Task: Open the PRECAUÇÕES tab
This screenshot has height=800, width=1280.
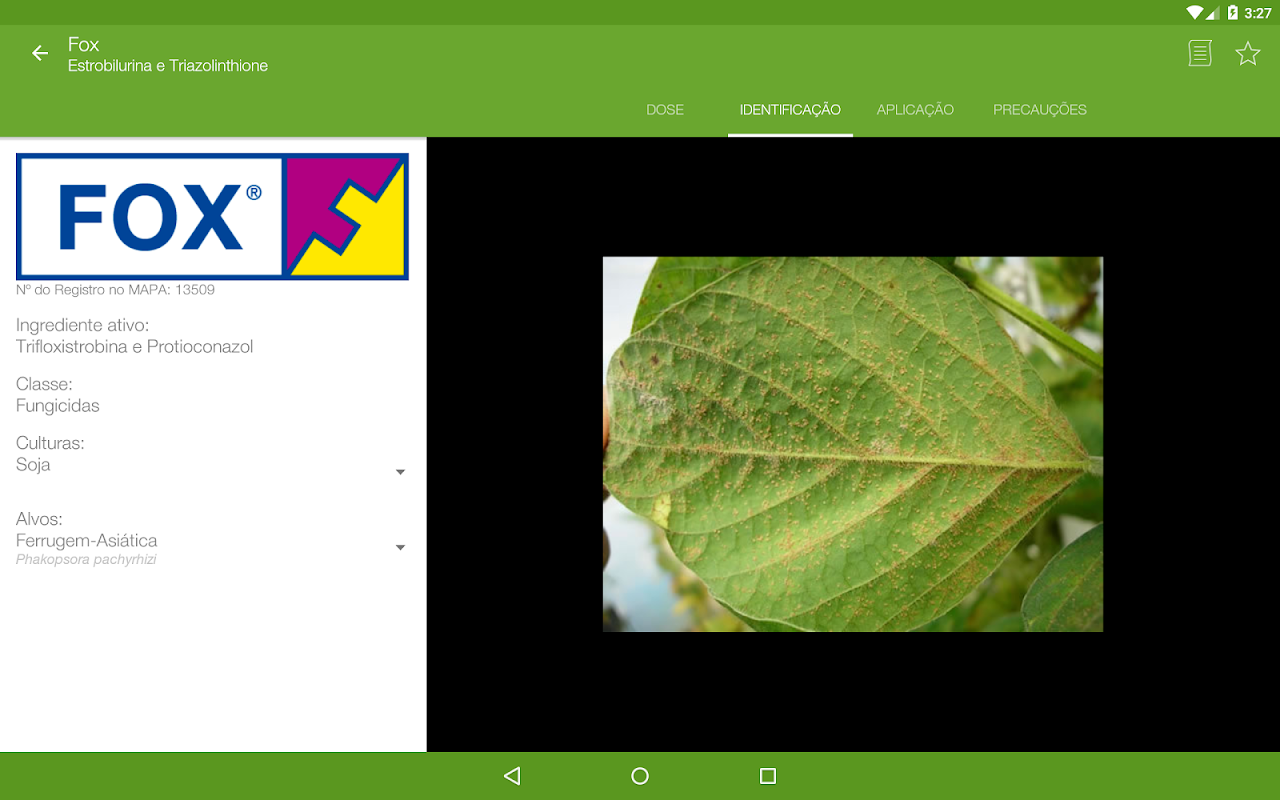Action: pyautogui.click(x=1040, y=110)
